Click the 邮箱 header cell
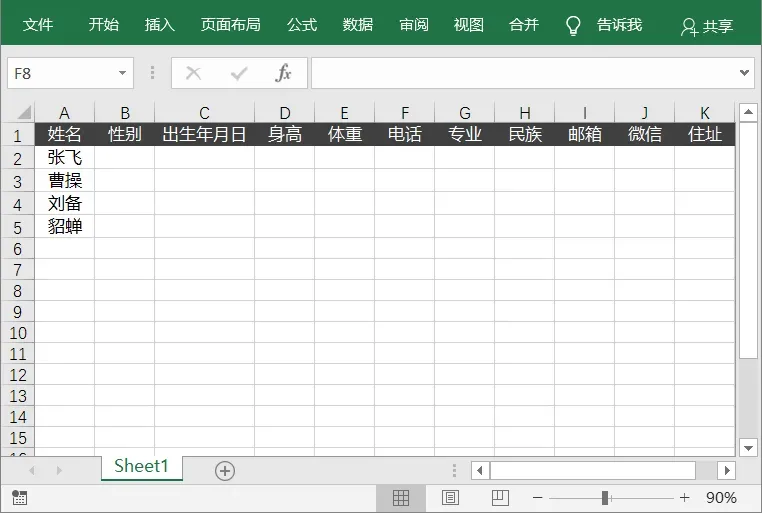This screenshot has height=513, width=762. (x=585, y=134)
